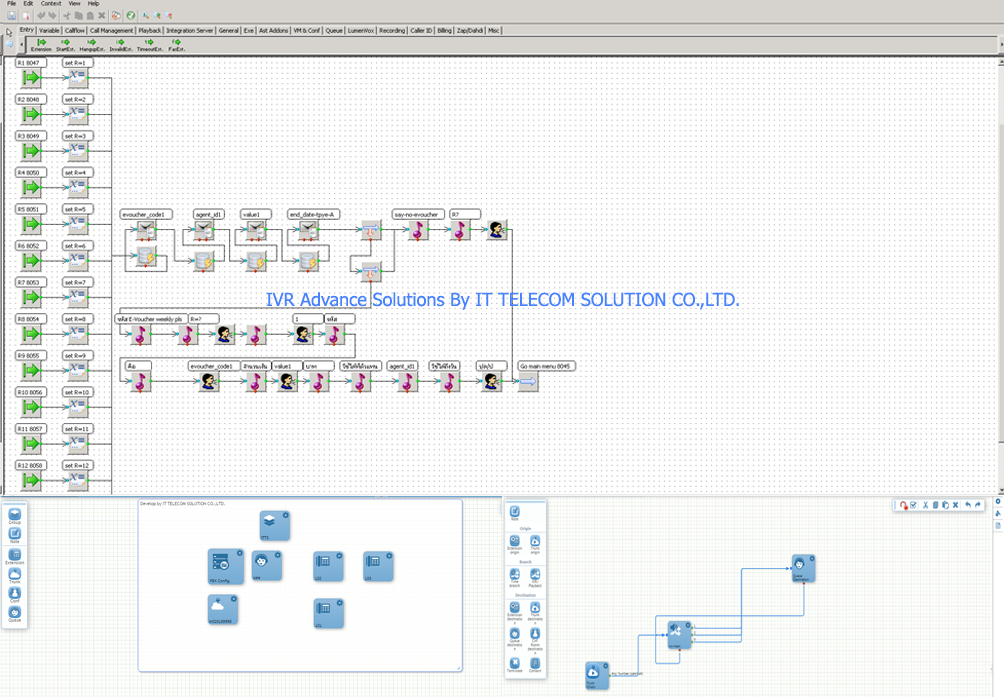Select the TimeoutExt. entry tool
Screen dimensions: 1004x699
point(149,45)
